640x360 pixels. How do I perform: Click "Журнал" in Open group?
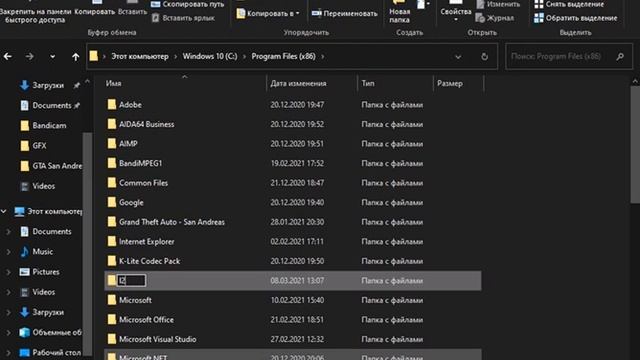pyautogui.click(x=495, y=18)
